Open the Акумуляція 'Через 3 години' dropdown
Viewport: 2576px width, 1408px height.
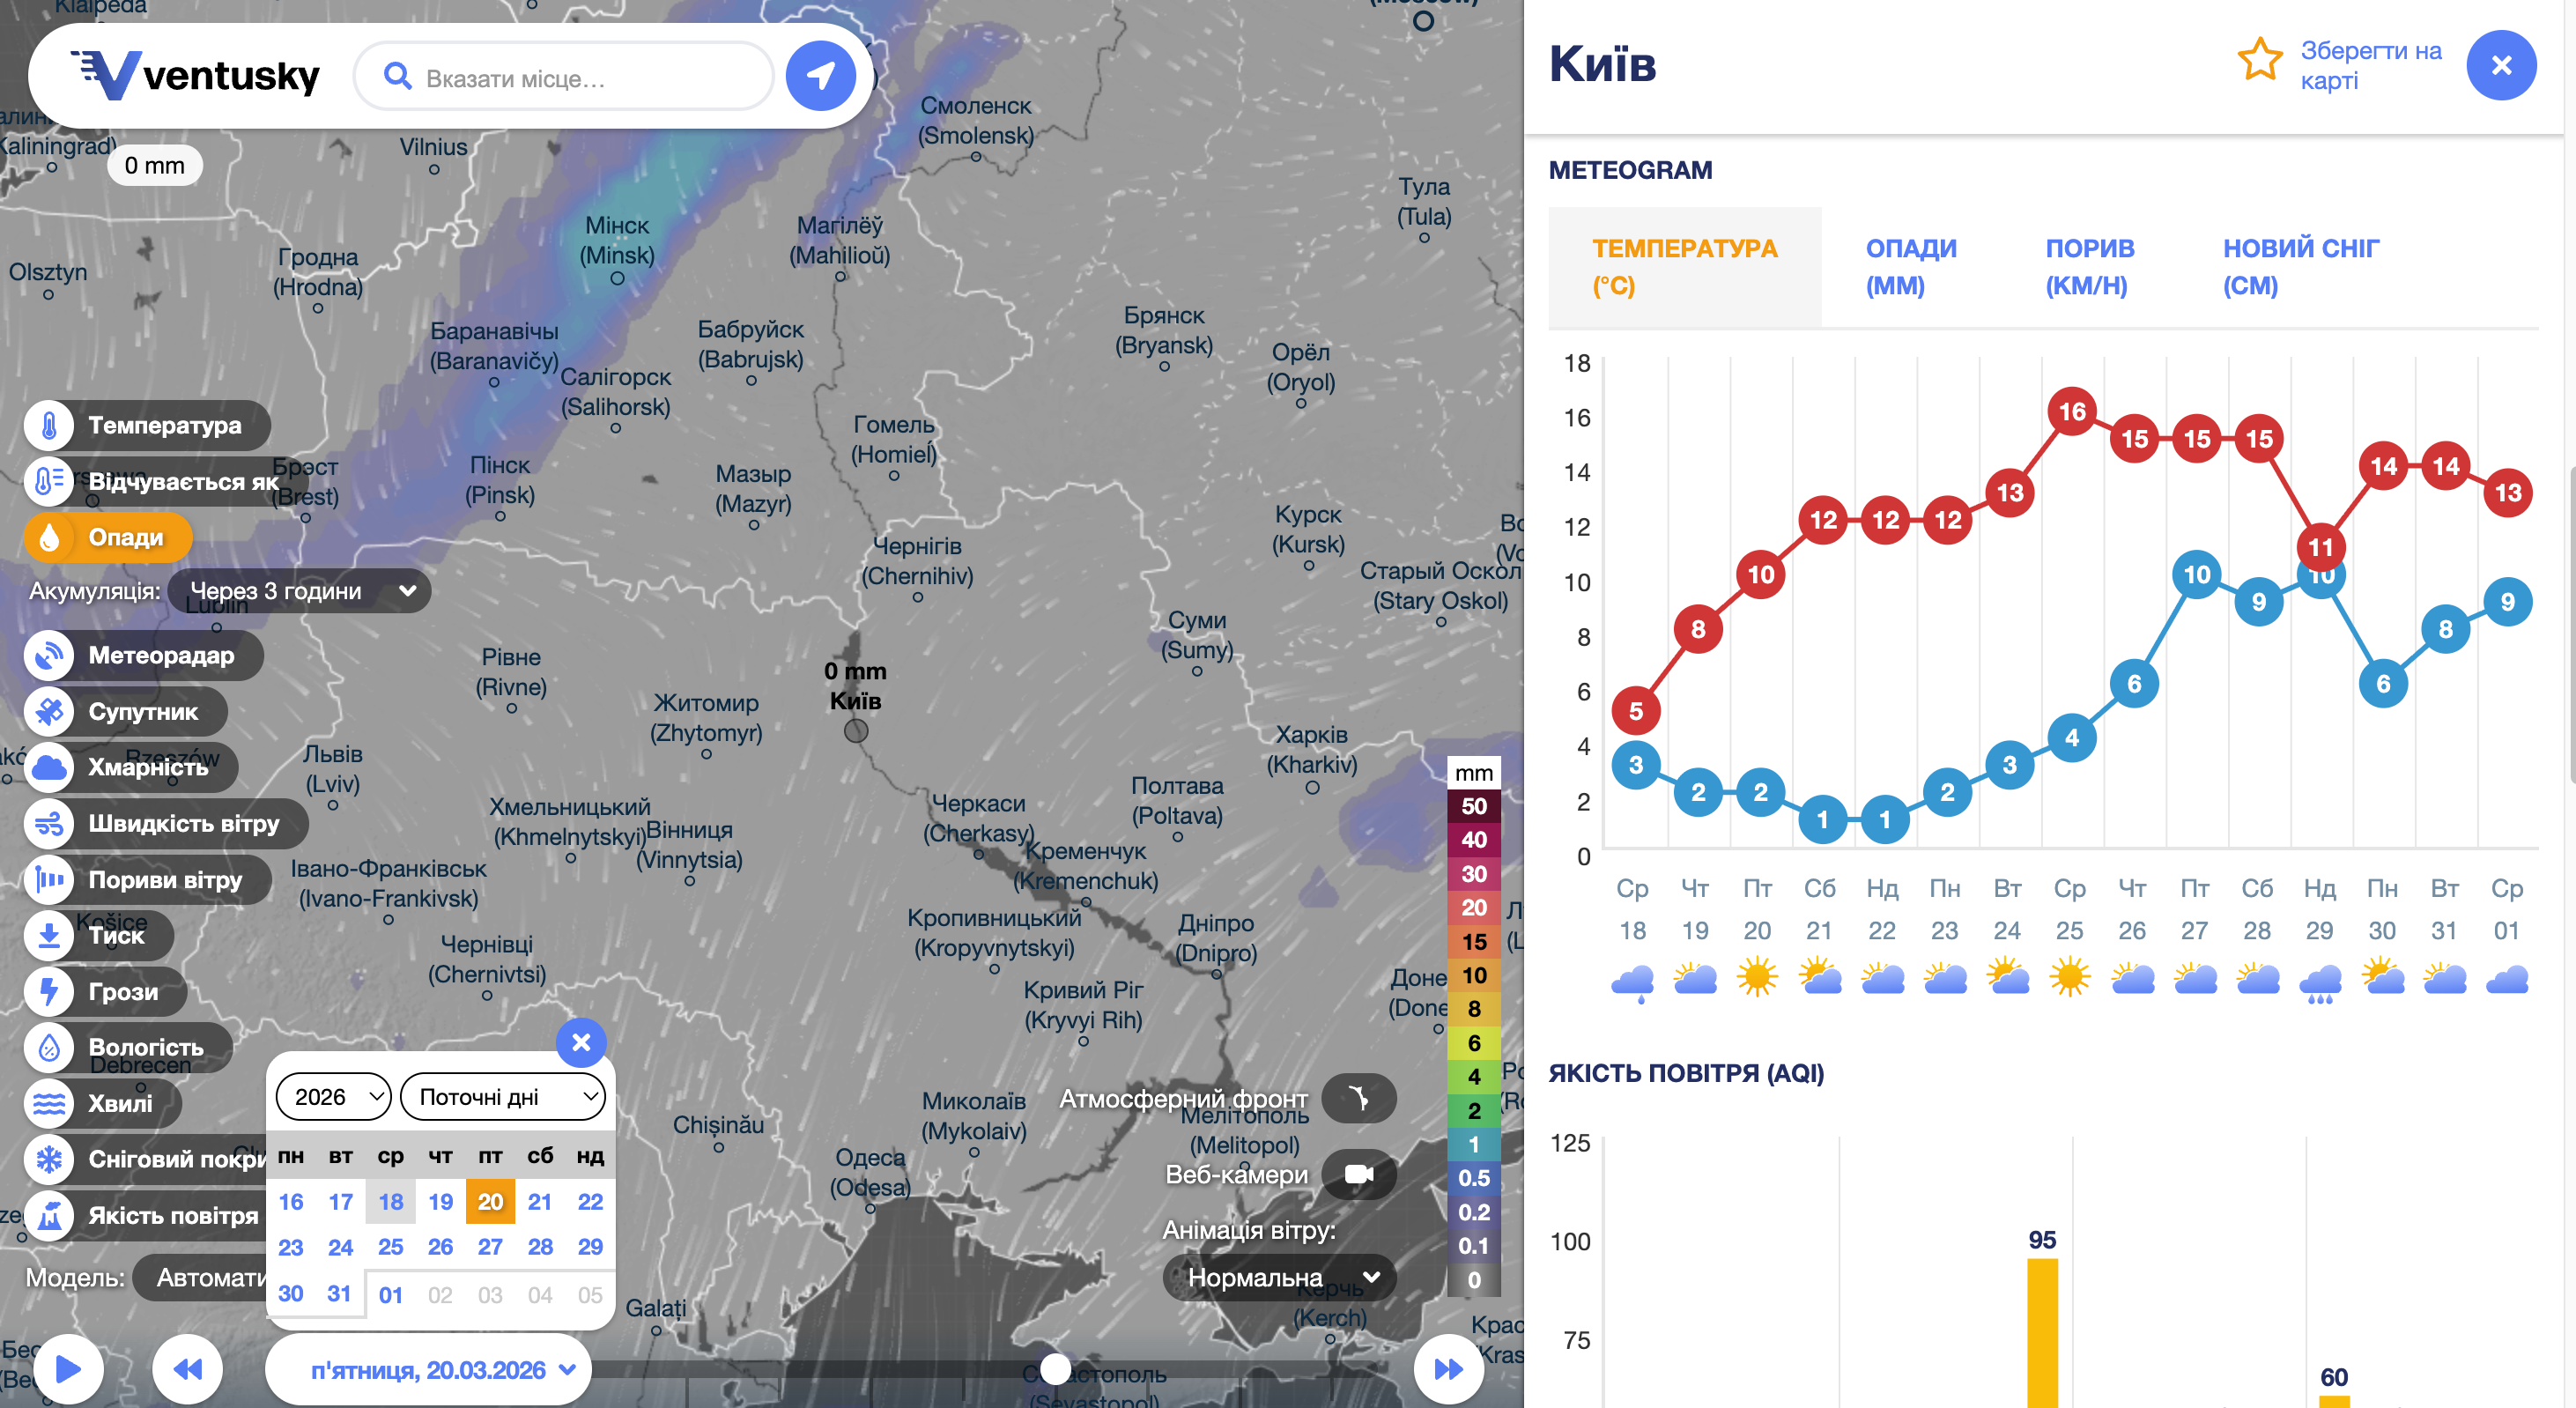[x=300, y=591]
